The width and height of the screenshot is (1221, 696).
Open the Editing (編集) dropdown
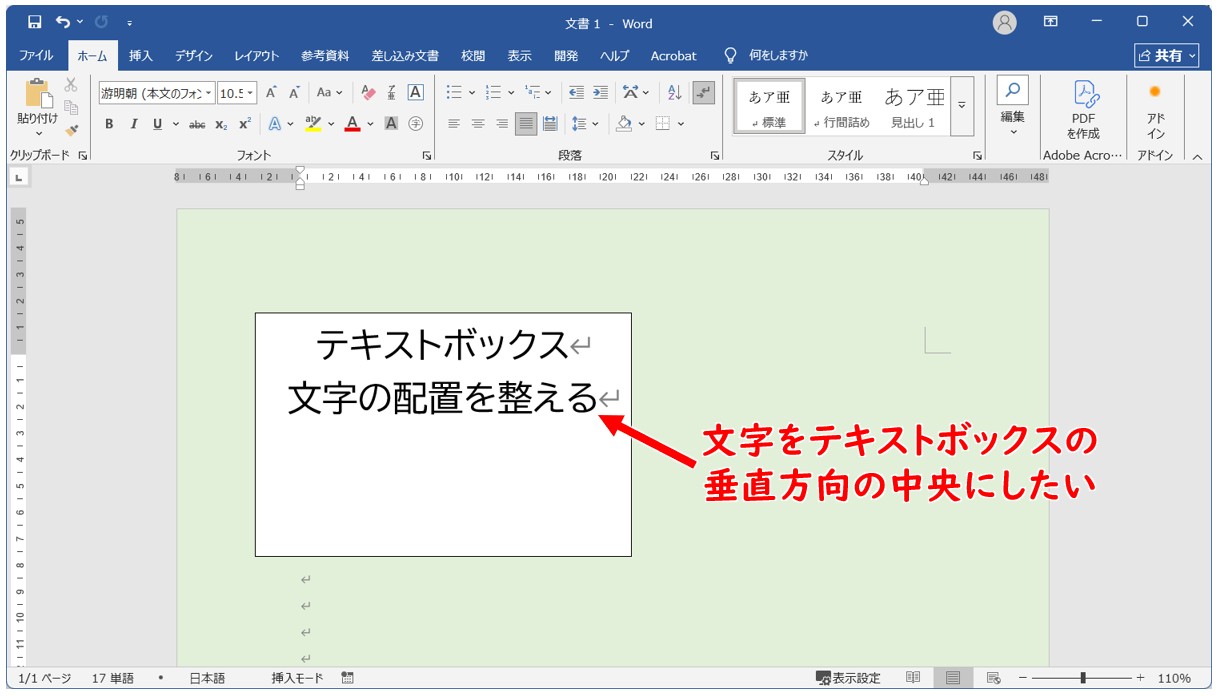click(1012, 107)
